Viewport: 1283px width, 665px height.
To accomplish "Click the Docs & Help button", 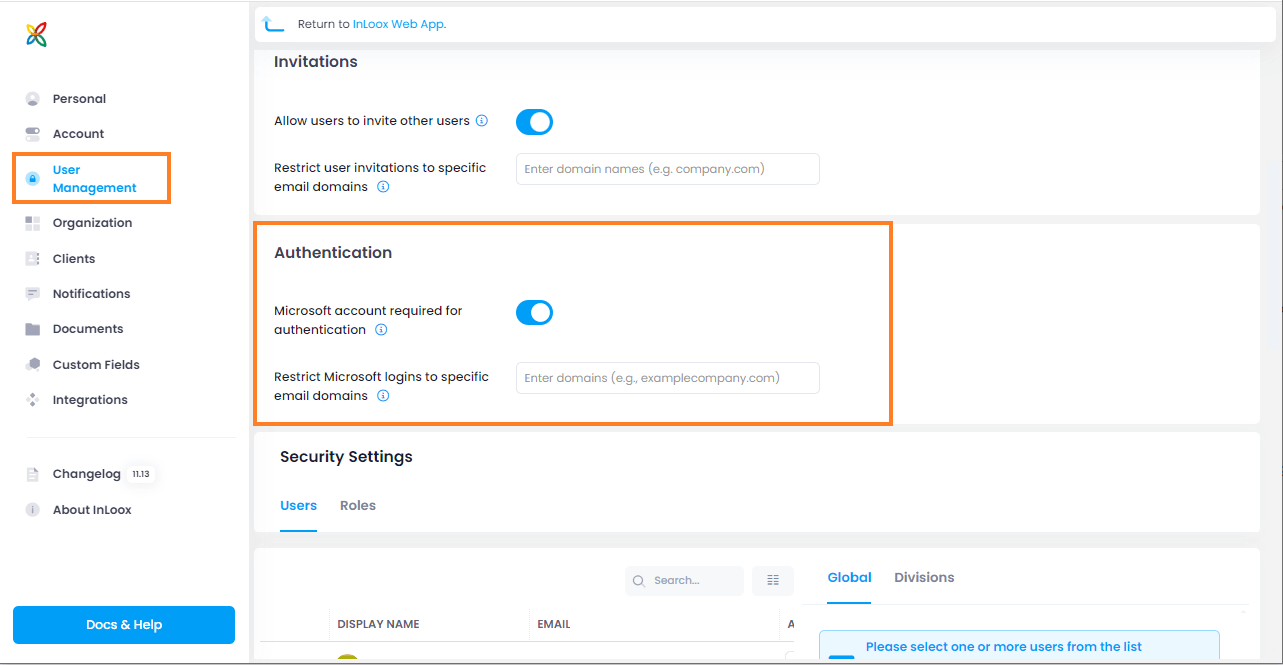I will (123, 624).
